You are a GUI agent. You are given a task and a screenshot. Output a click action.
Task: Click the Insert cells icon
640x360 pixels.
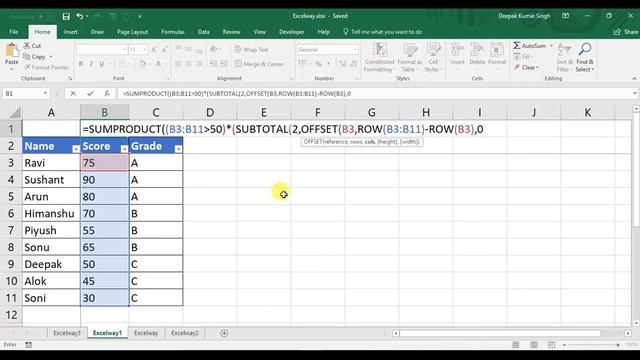[458, 50]
